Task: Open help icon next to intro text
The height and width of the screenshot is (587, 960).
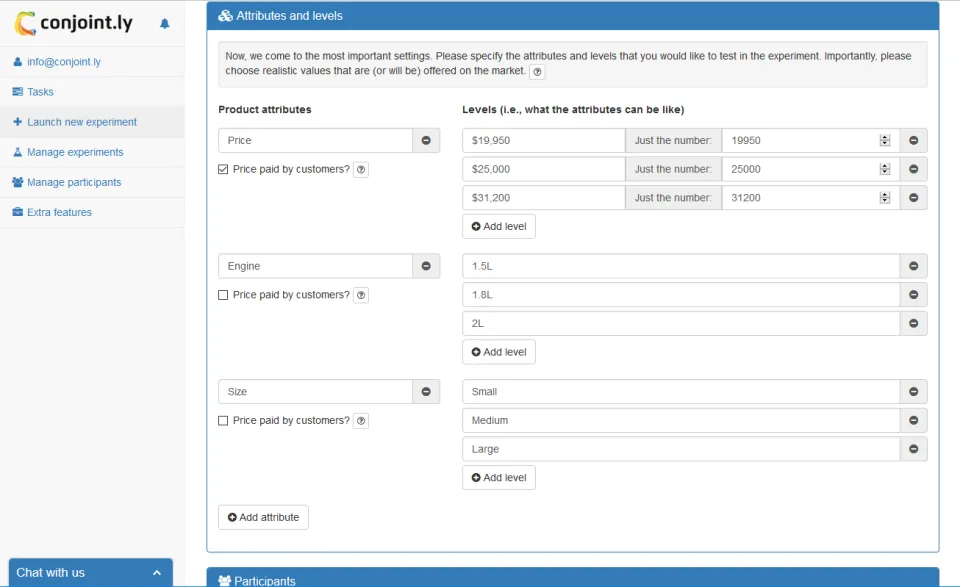Action: click(537, 72)
